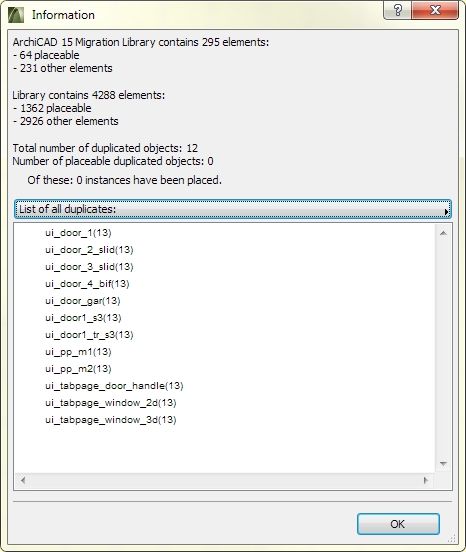Select ui_pp_m1(13) list entry
The height and width of the screenshot is (552, 466).
[78, 352]
